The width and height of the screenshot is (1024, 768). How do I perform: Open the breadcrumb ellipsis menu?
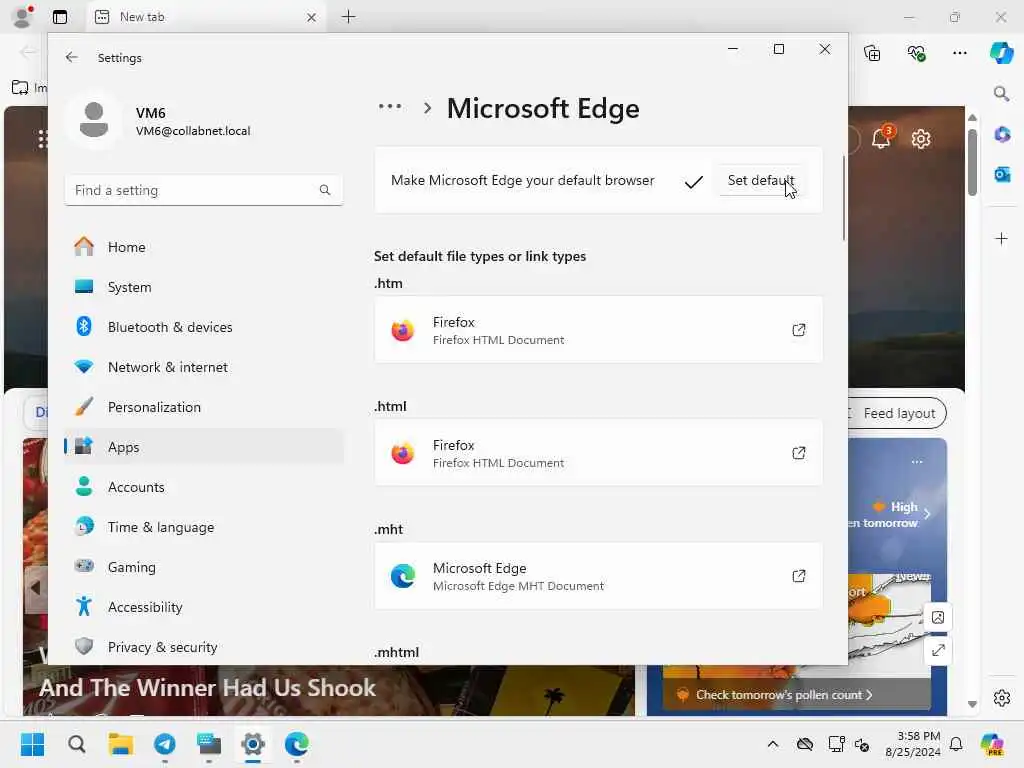click(390, 106)
